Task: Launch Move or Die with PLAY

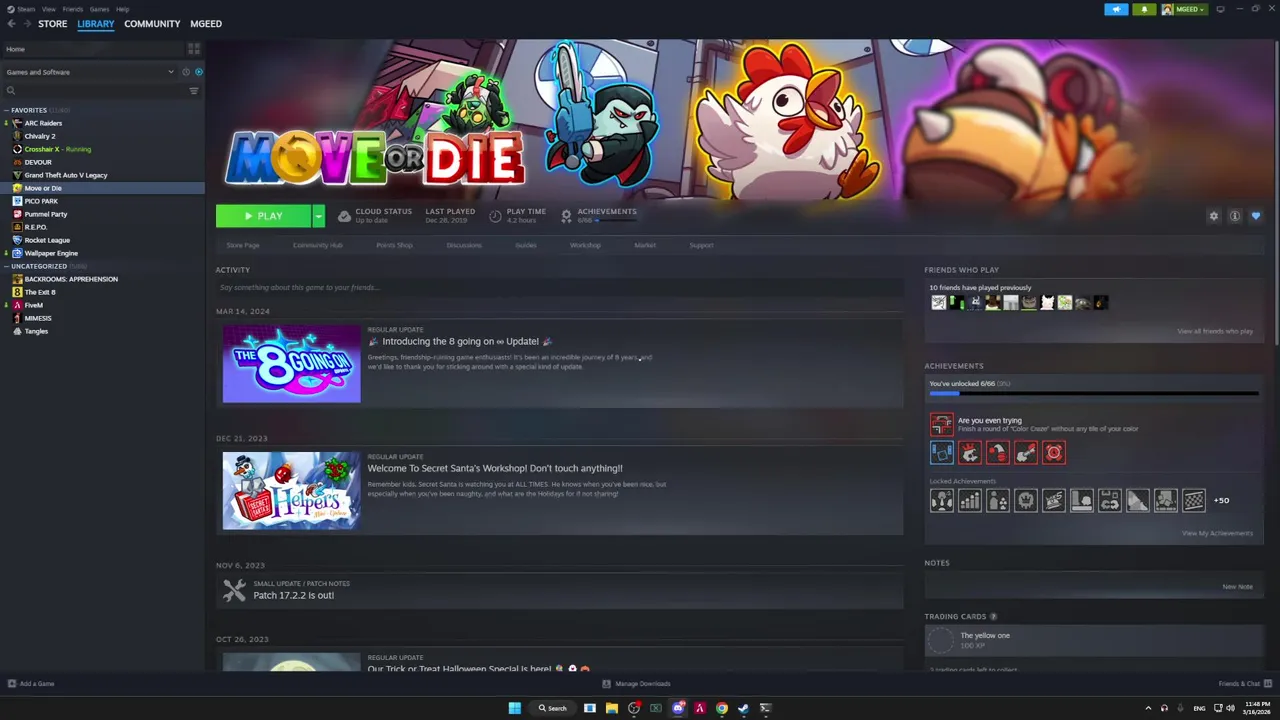Action: (264, 216)
